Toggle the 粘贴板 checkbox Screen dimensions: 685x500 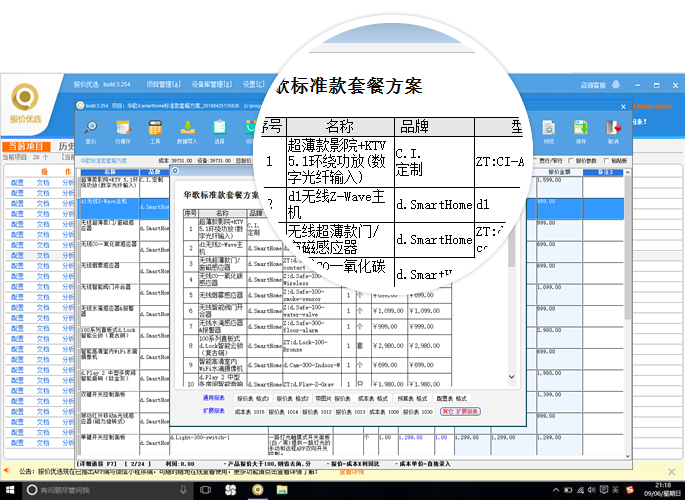pos(616,161)
